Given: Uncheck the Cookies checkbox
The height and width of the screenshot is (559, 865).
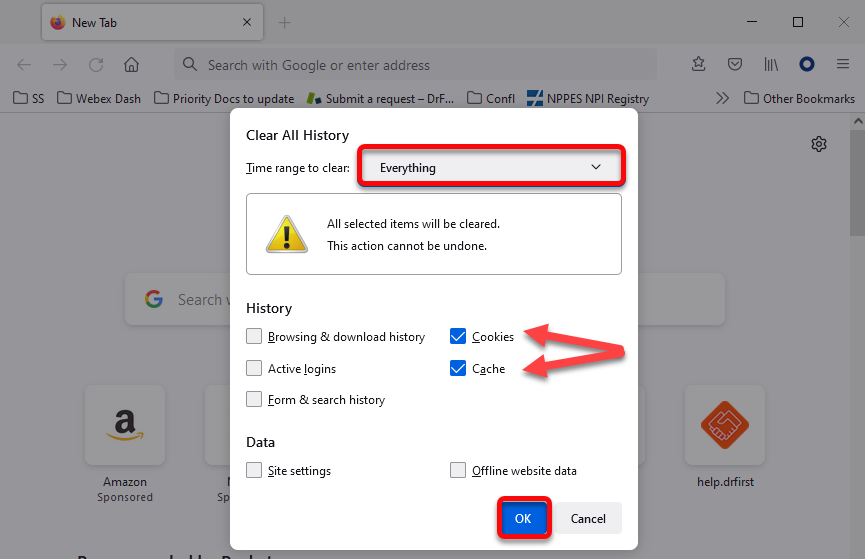Looking at the screenshot, I should pyautogui.click(x=458, y=337).
